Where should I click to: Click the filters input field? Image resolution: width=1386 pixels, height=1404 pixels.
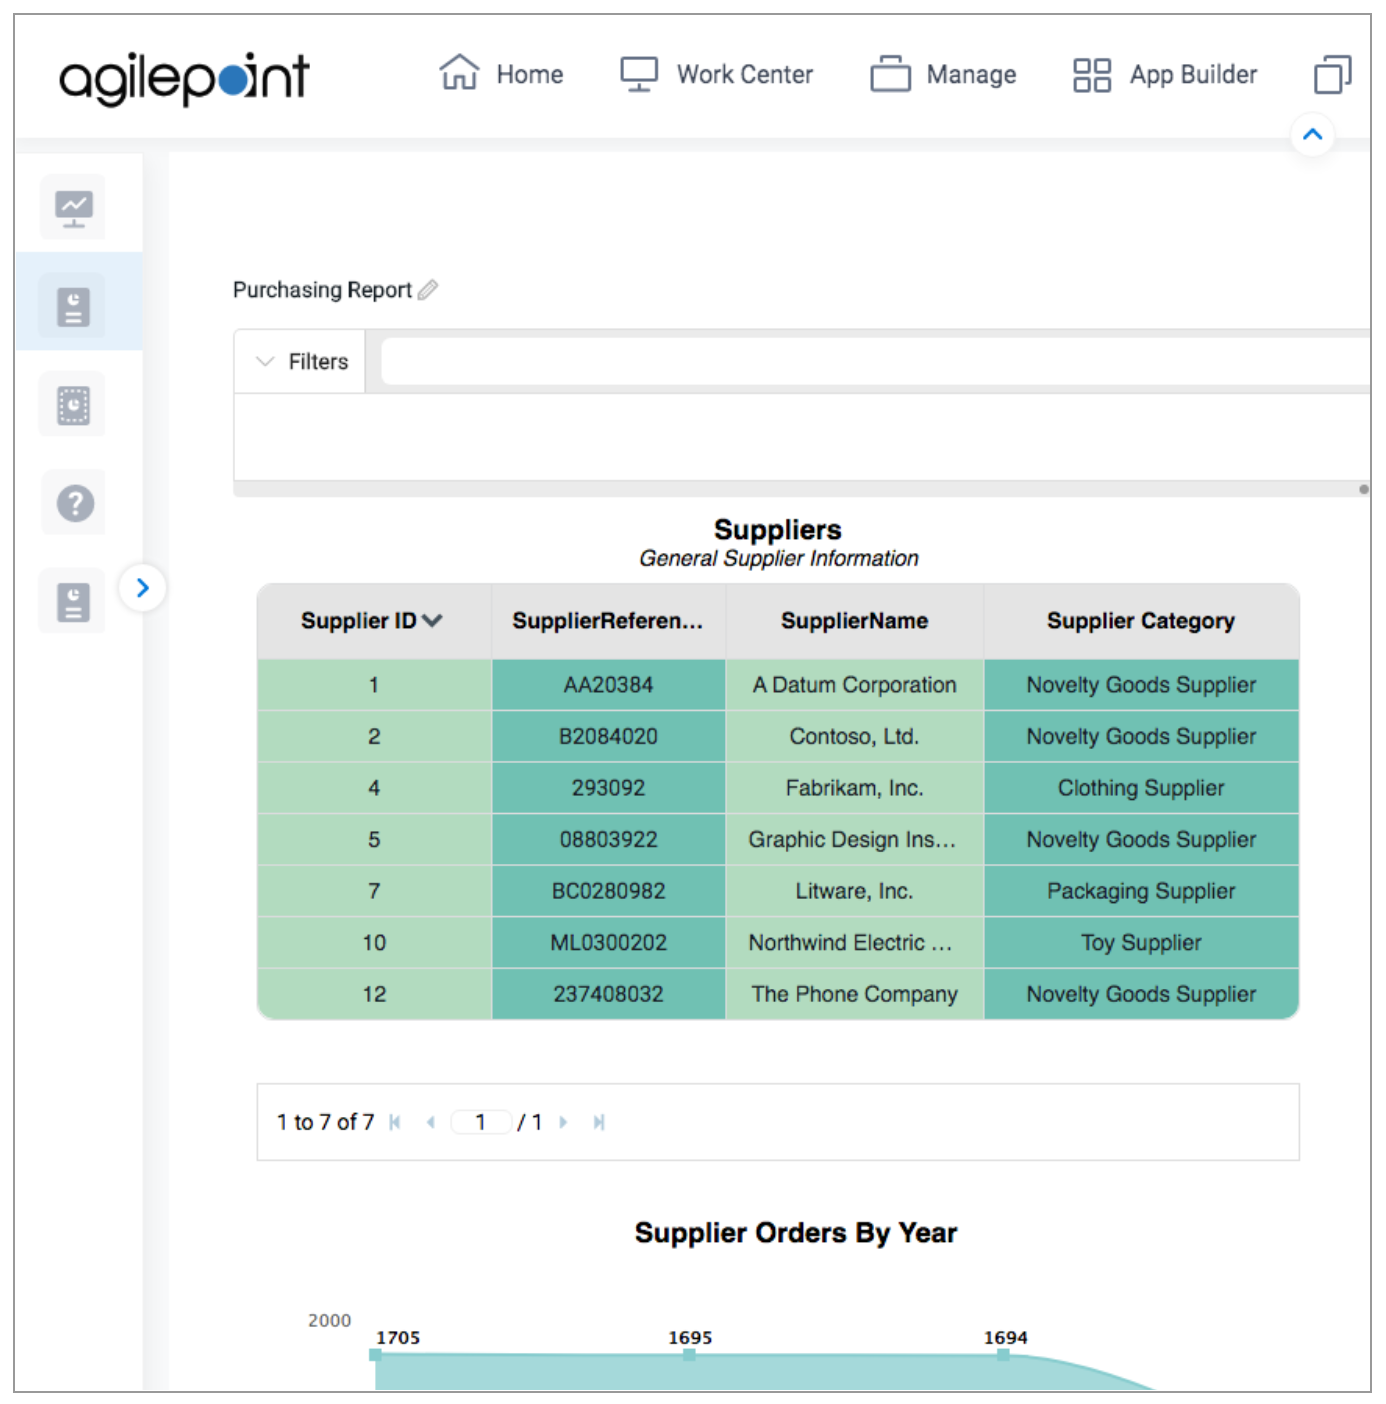(x=876, y=361)
